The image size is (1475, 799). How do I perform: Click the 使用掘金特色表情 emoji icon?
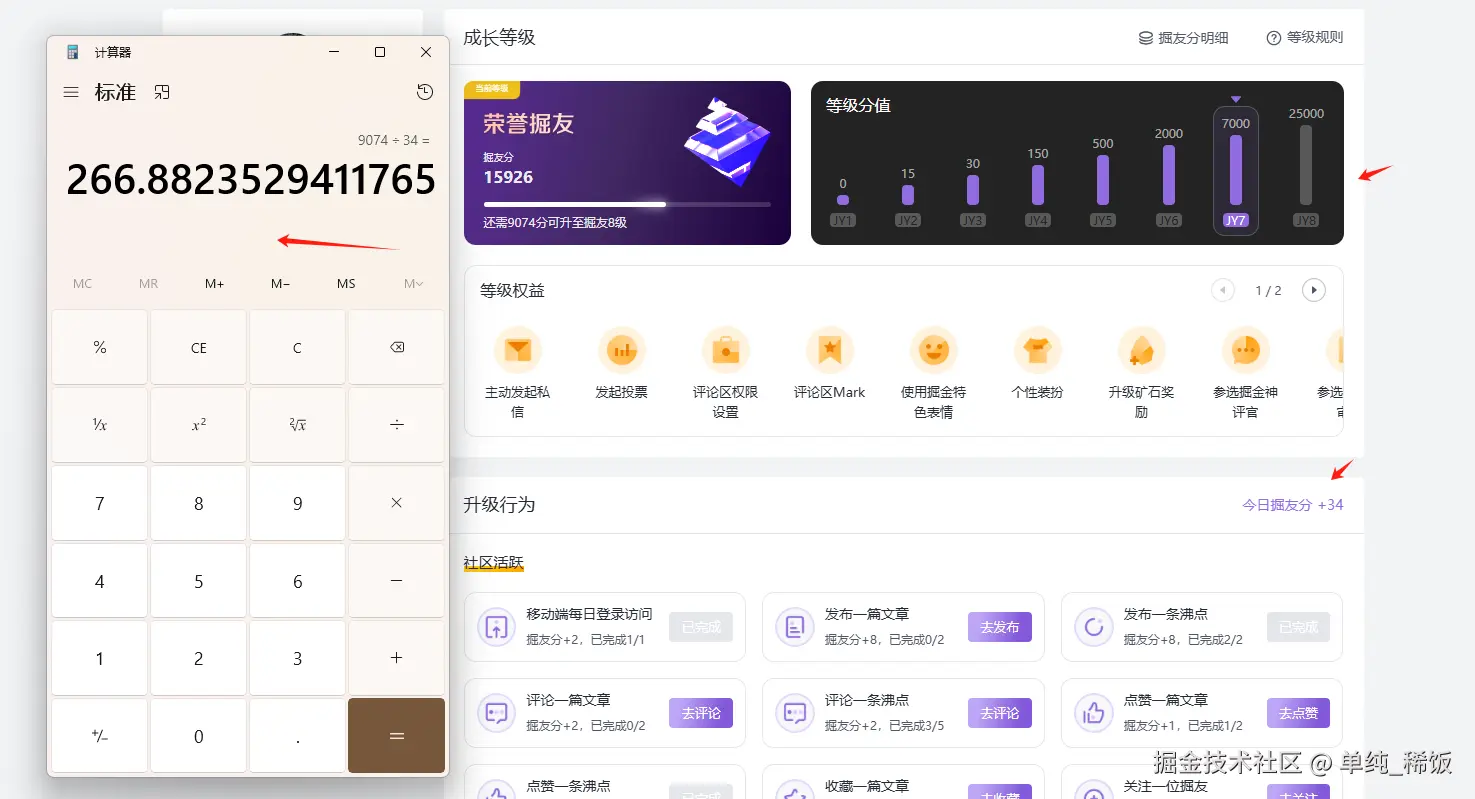tap(933, 351)
